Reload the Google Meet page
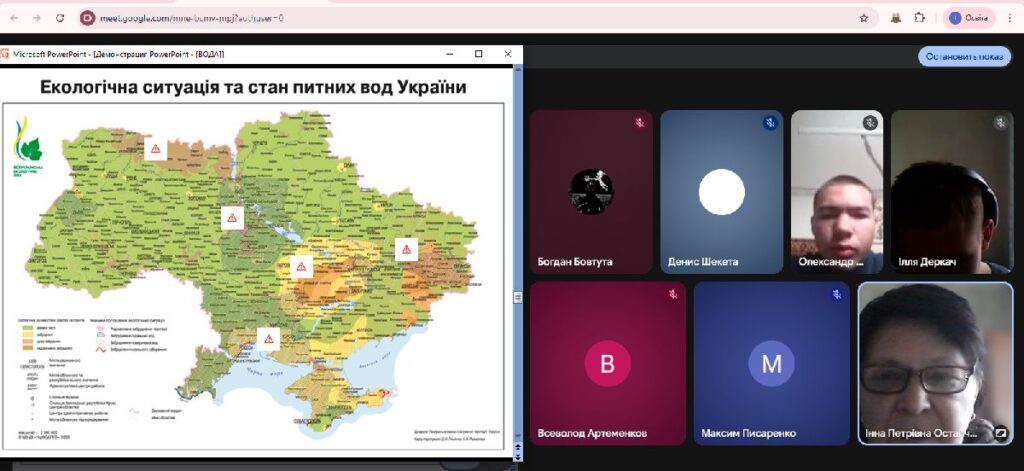The width and height of the screenshot is (1024, 471). pos(60,18)
